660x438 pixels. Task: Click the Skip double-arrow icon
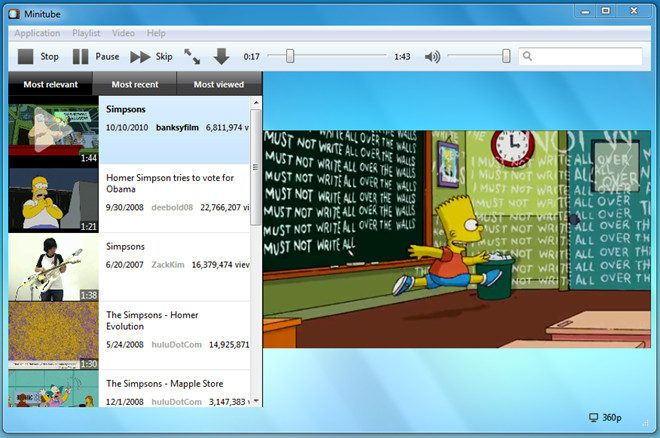140,56
